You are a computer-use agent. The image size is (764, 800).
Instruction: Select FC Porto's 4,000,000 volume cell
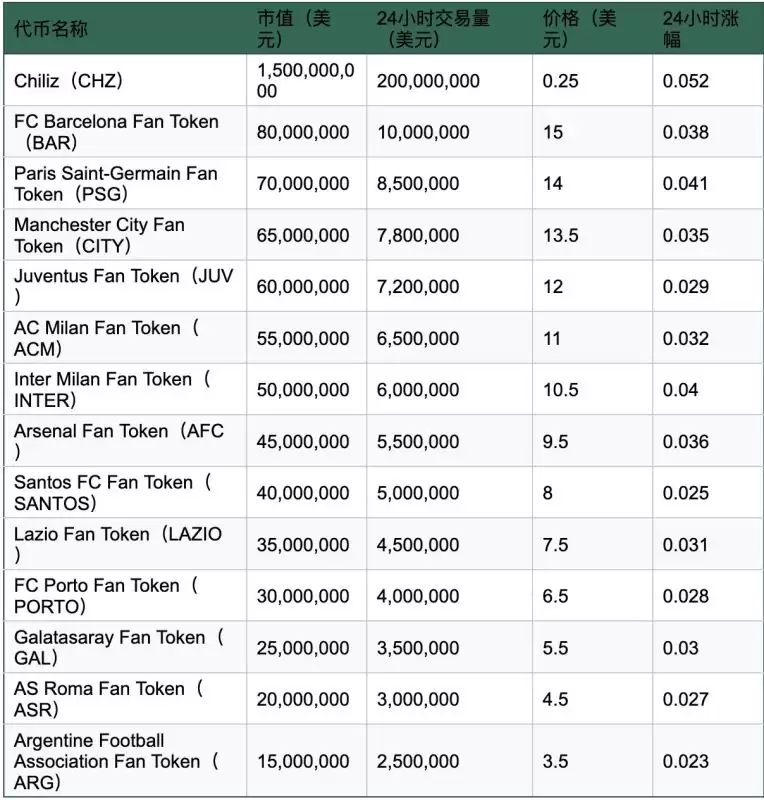pos(418,596)
